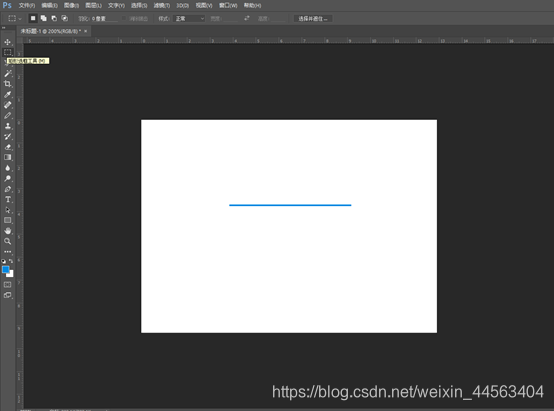Open the 图像(I) menu

[x=71, y=5]
